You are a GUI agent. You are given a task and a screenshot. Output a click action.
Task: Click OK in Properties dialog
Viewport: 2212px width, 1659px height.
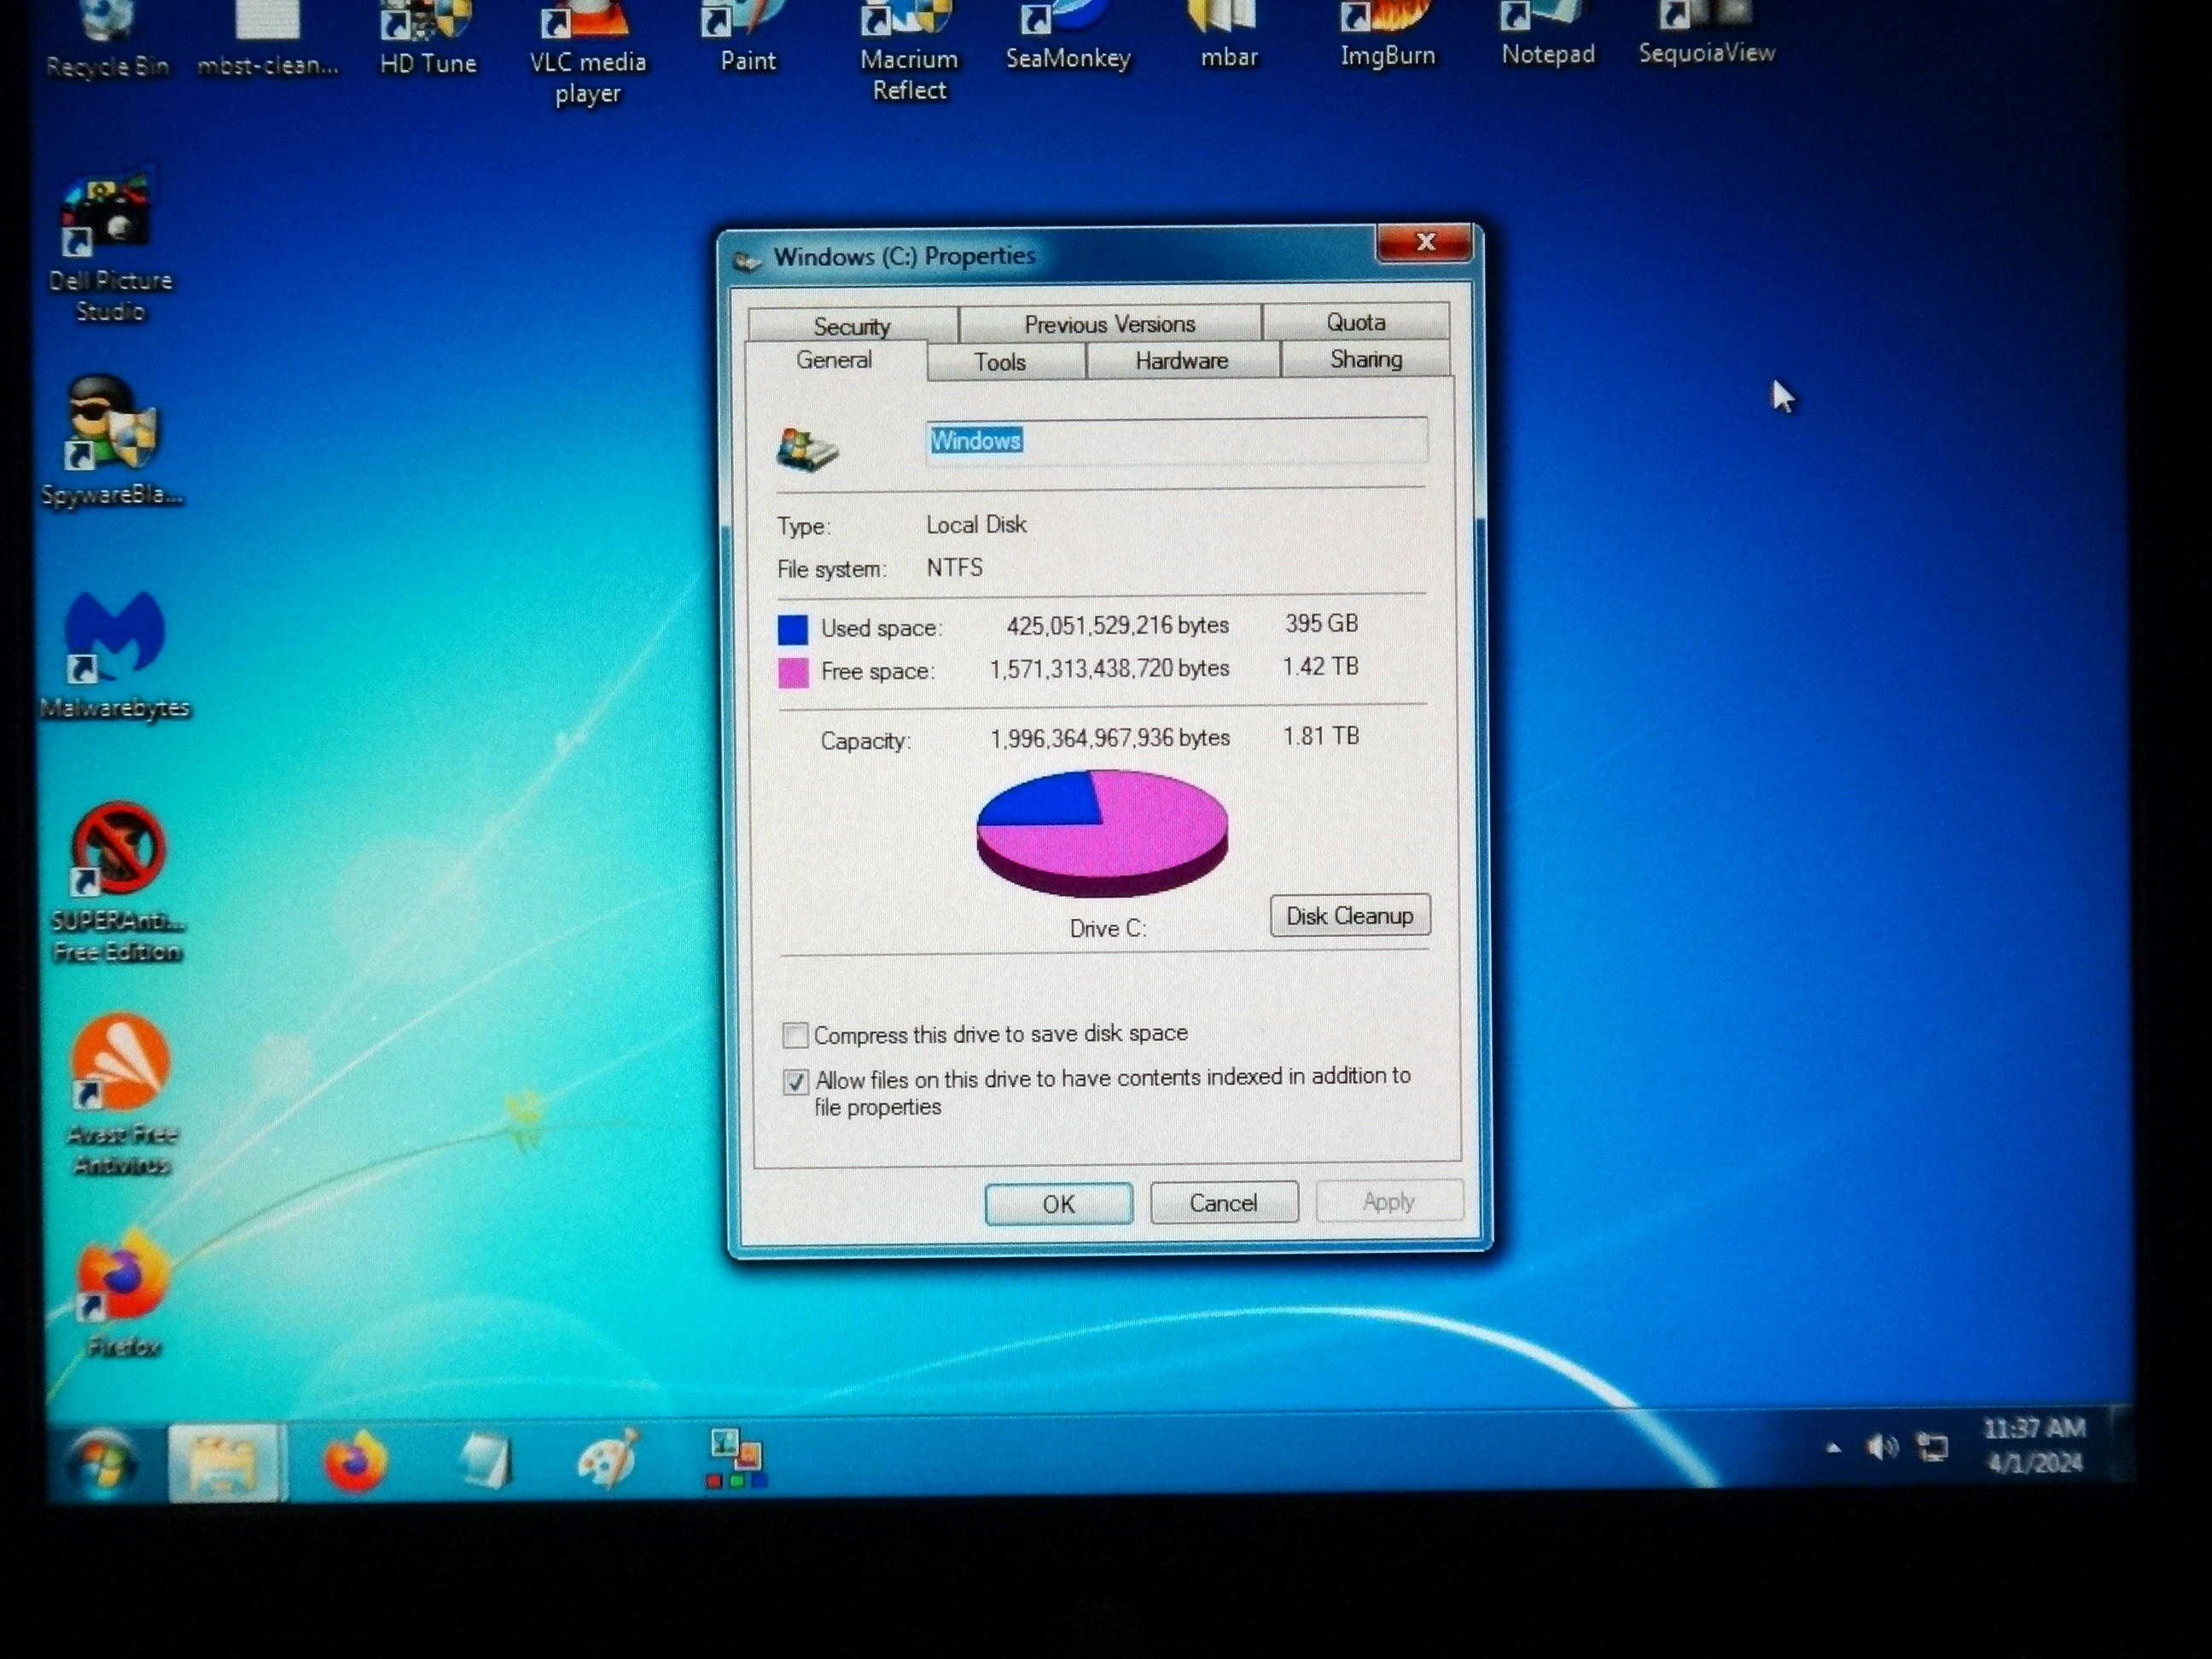pos(1059,1204)
